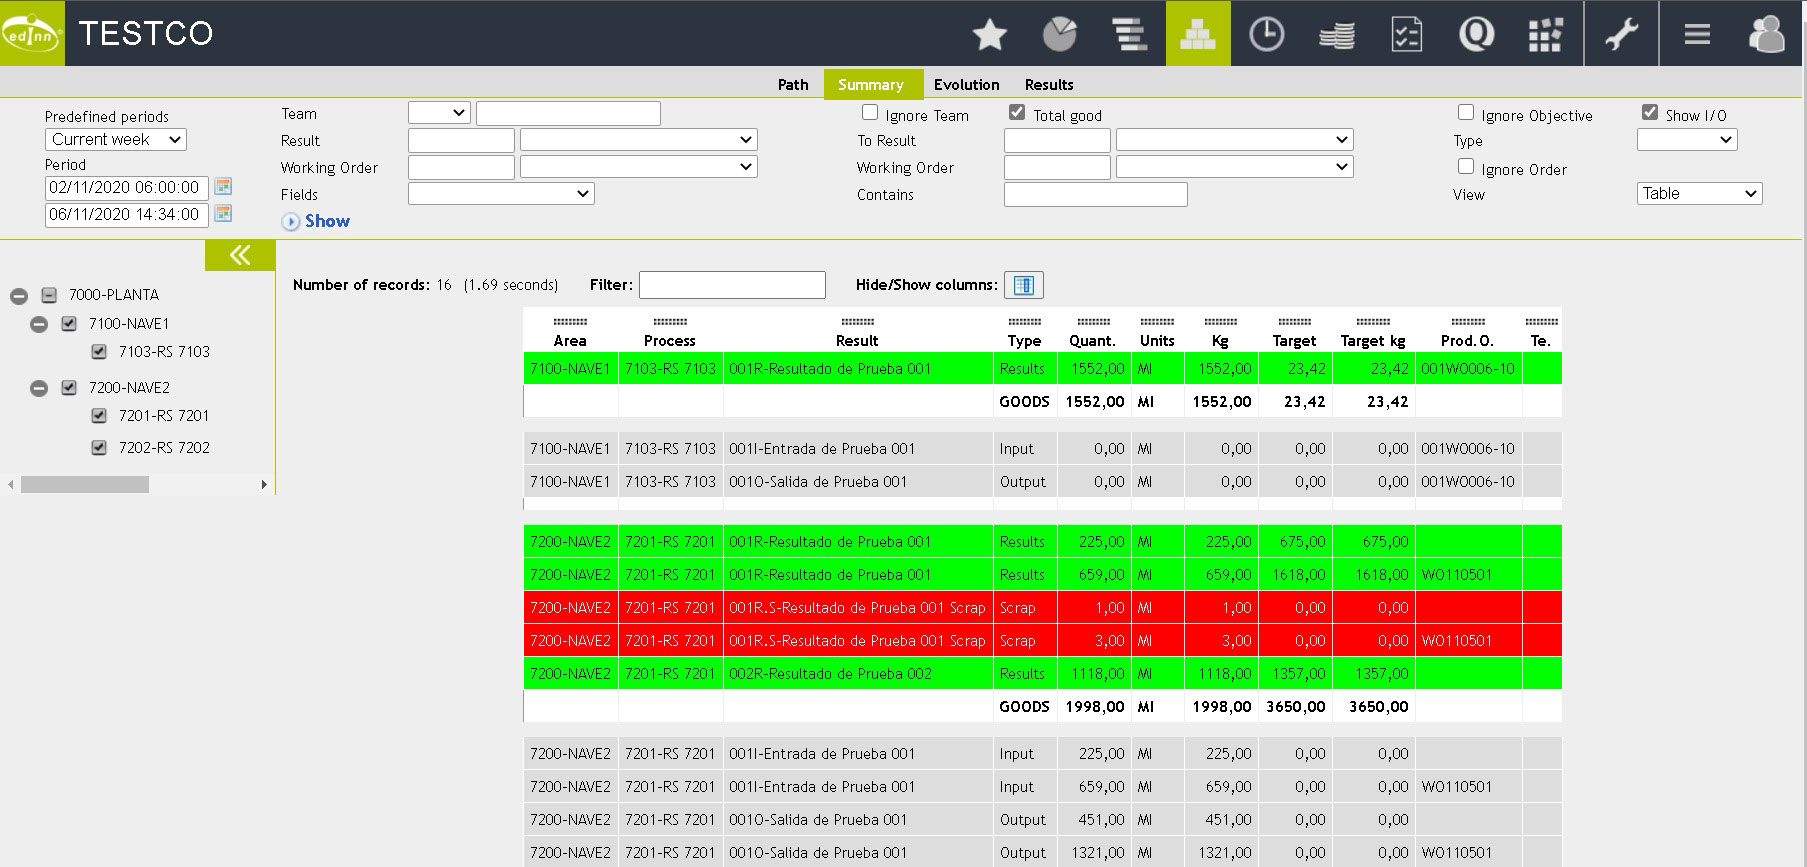The image size is (1807, 867).
Task: Sort by the Target column header
Action: pyautogui.click(x=1294, y=341)
